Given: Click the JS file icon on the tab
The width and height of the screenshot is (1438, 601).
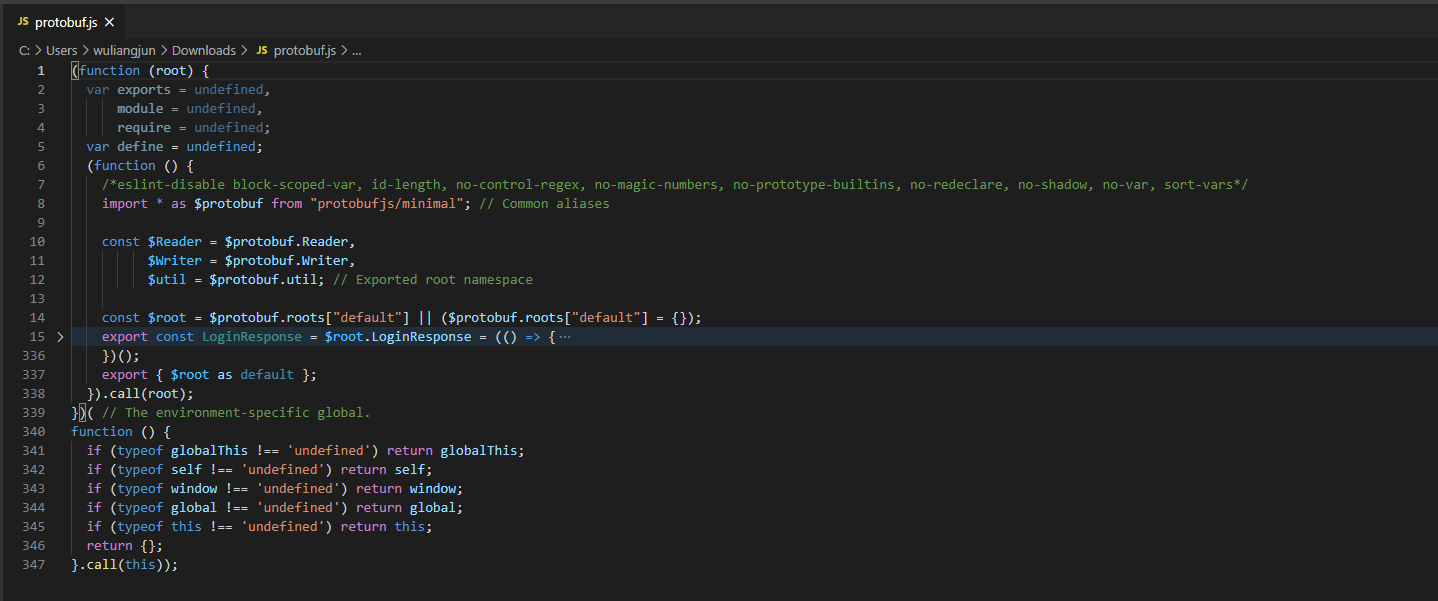Looking at the screenshot, I should coord(23,22).
